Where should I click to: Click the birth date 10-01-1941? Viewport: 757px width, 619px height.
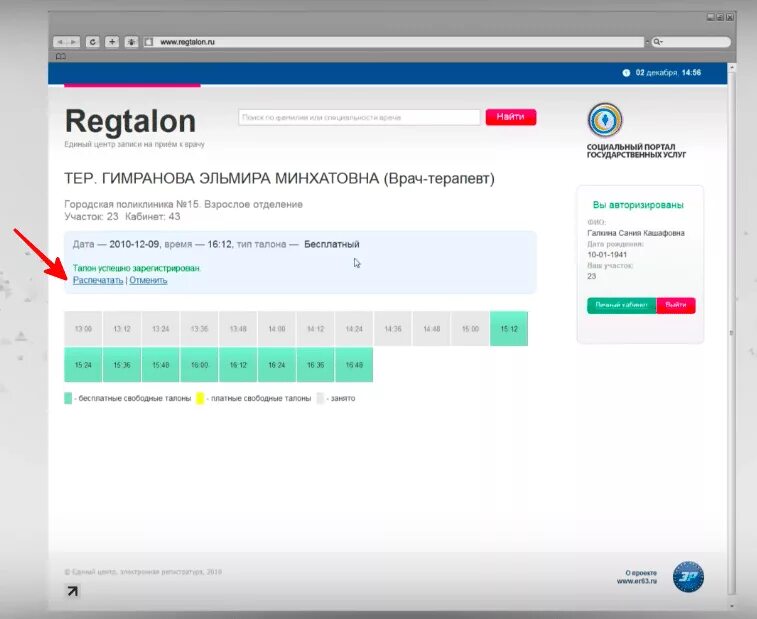607,254
